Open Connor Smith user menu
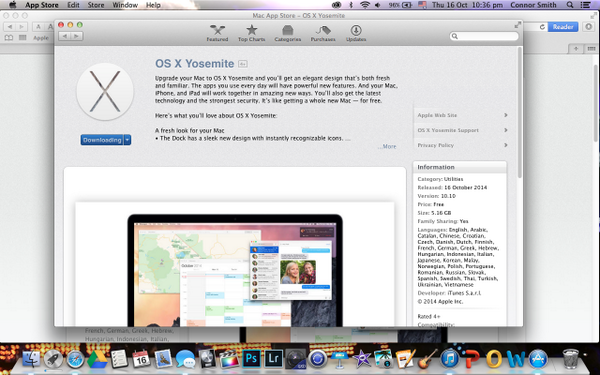 [x=533, y=5]
